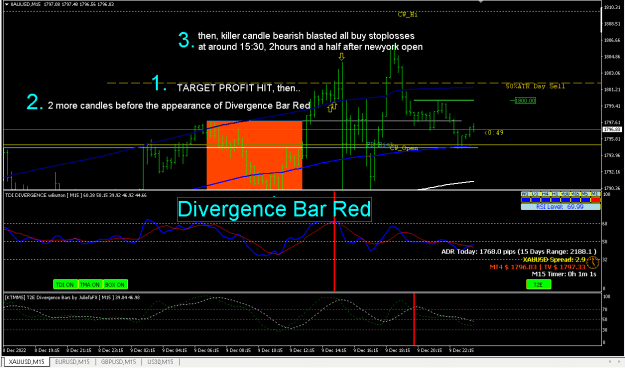Select the red vertical line in T2E window
This screenshot has height=368, width=625.
414,319
